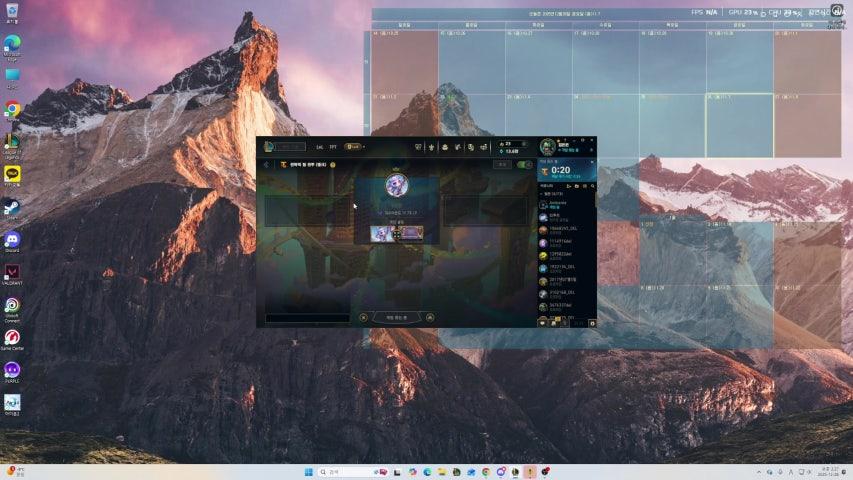Screen dimensions: 853x480
Task: Open the Windows Start menu
Action: tap(308, 472)
